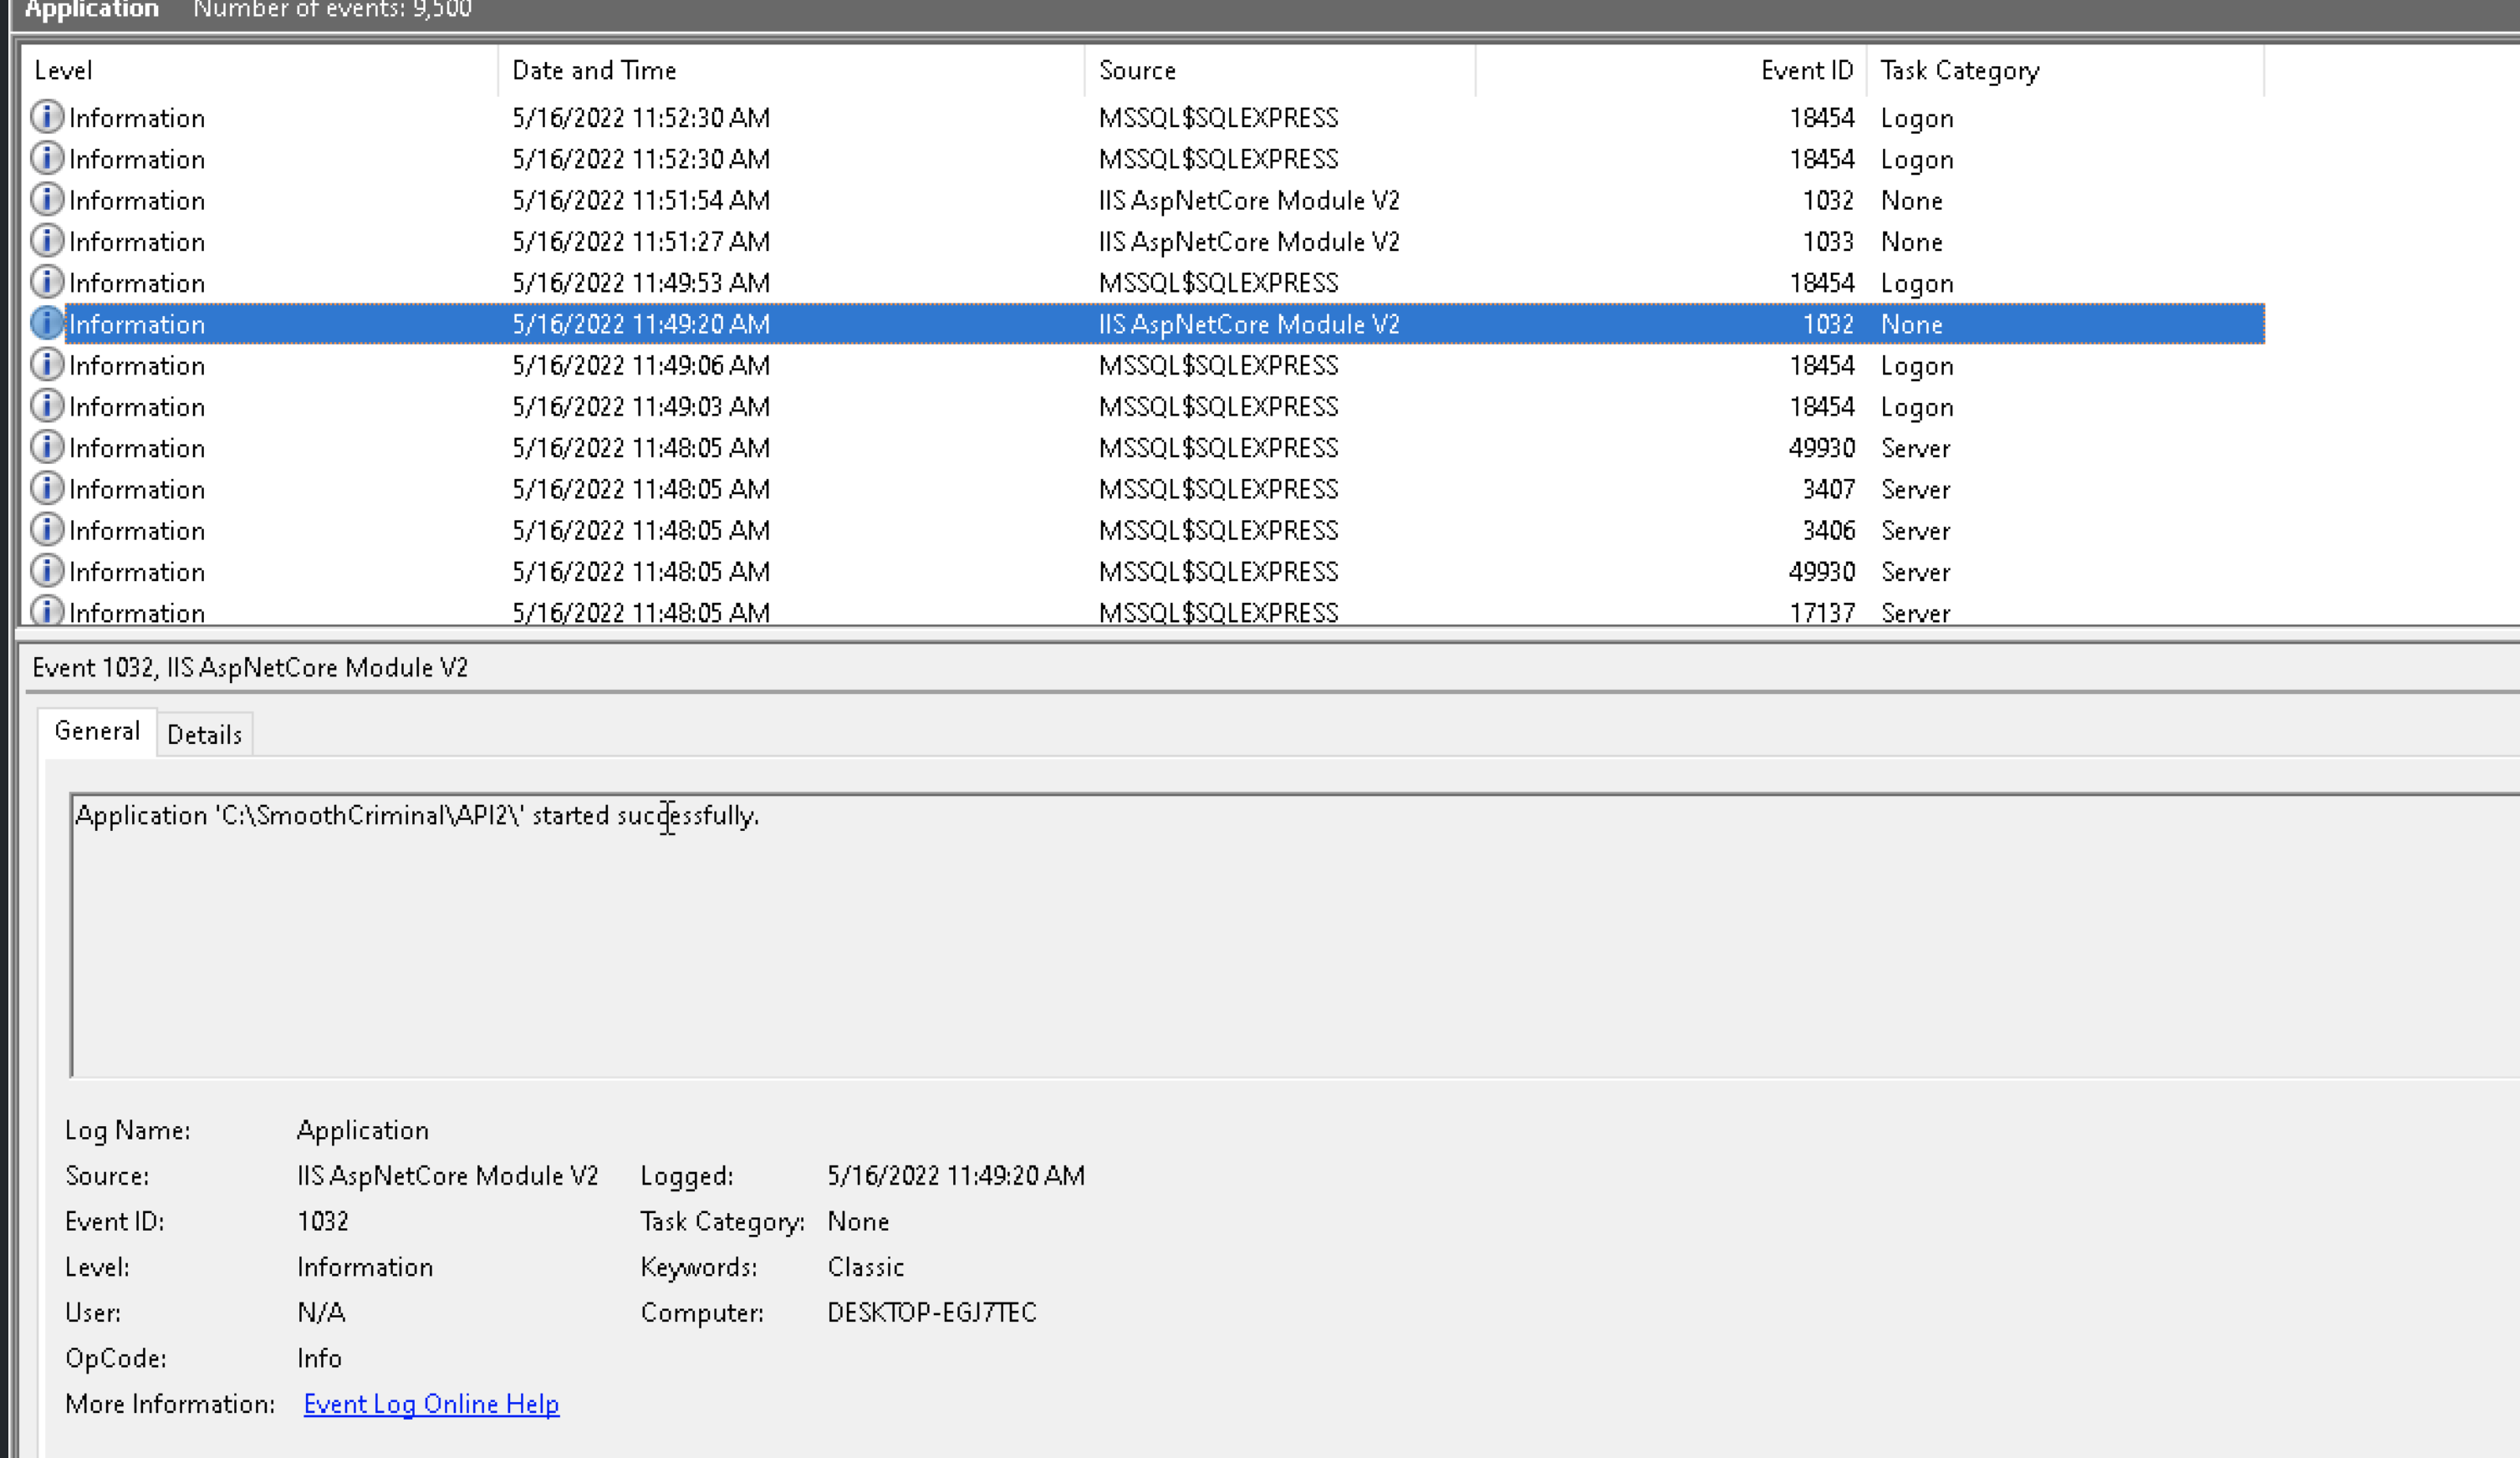Click info icon of event ID 3407 row

[x=46, y=489]
